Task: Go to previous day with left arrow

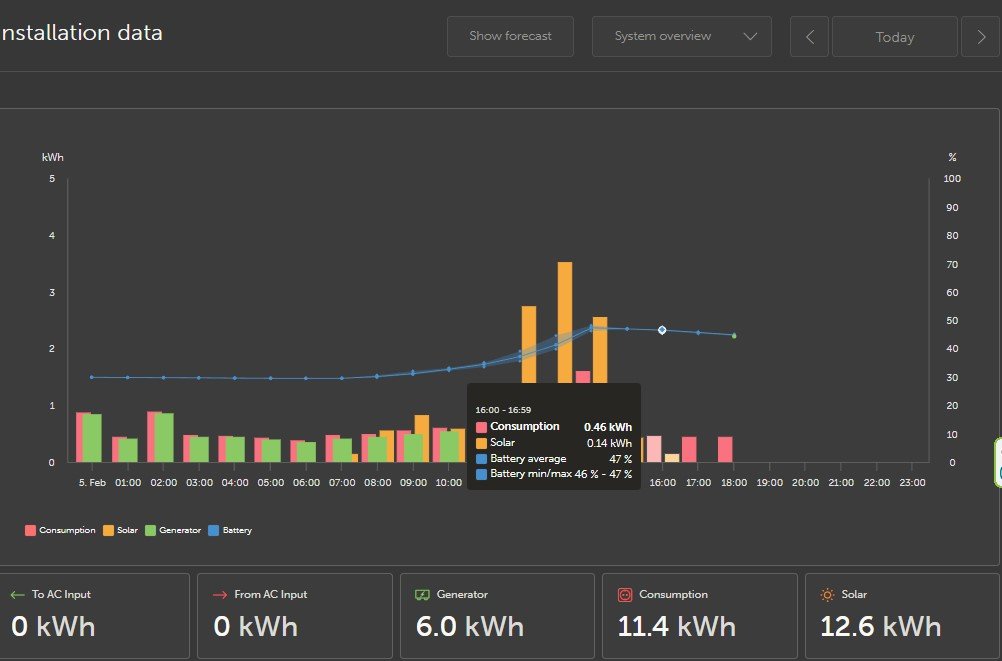Action: tap(809, 37)
